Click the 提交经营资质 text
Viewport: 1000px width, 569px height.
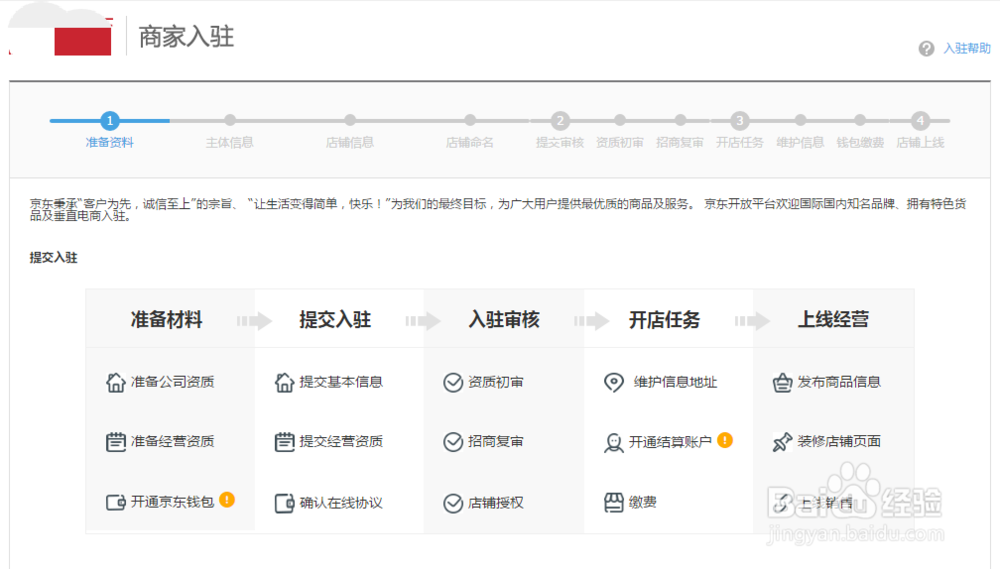coord(341,441)
